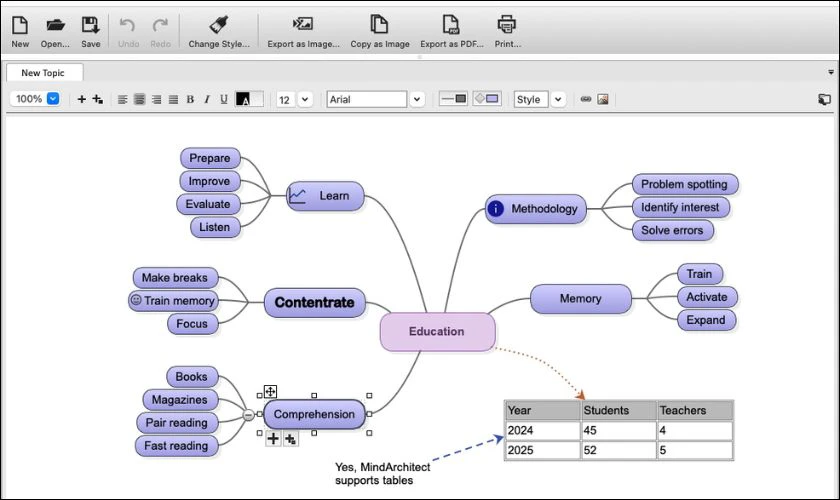Export the map as PDF
The height and width of the screenshot is (500, 840).
451,25
